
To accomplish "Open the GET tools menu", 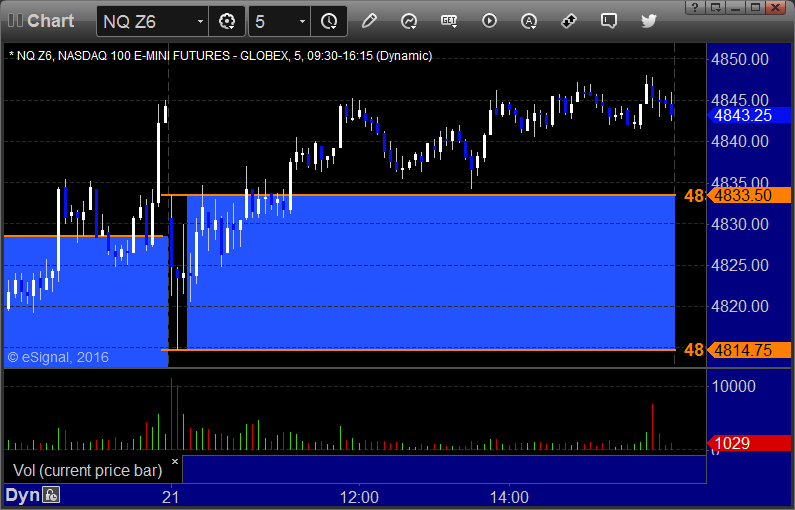I will pos(449,21).
